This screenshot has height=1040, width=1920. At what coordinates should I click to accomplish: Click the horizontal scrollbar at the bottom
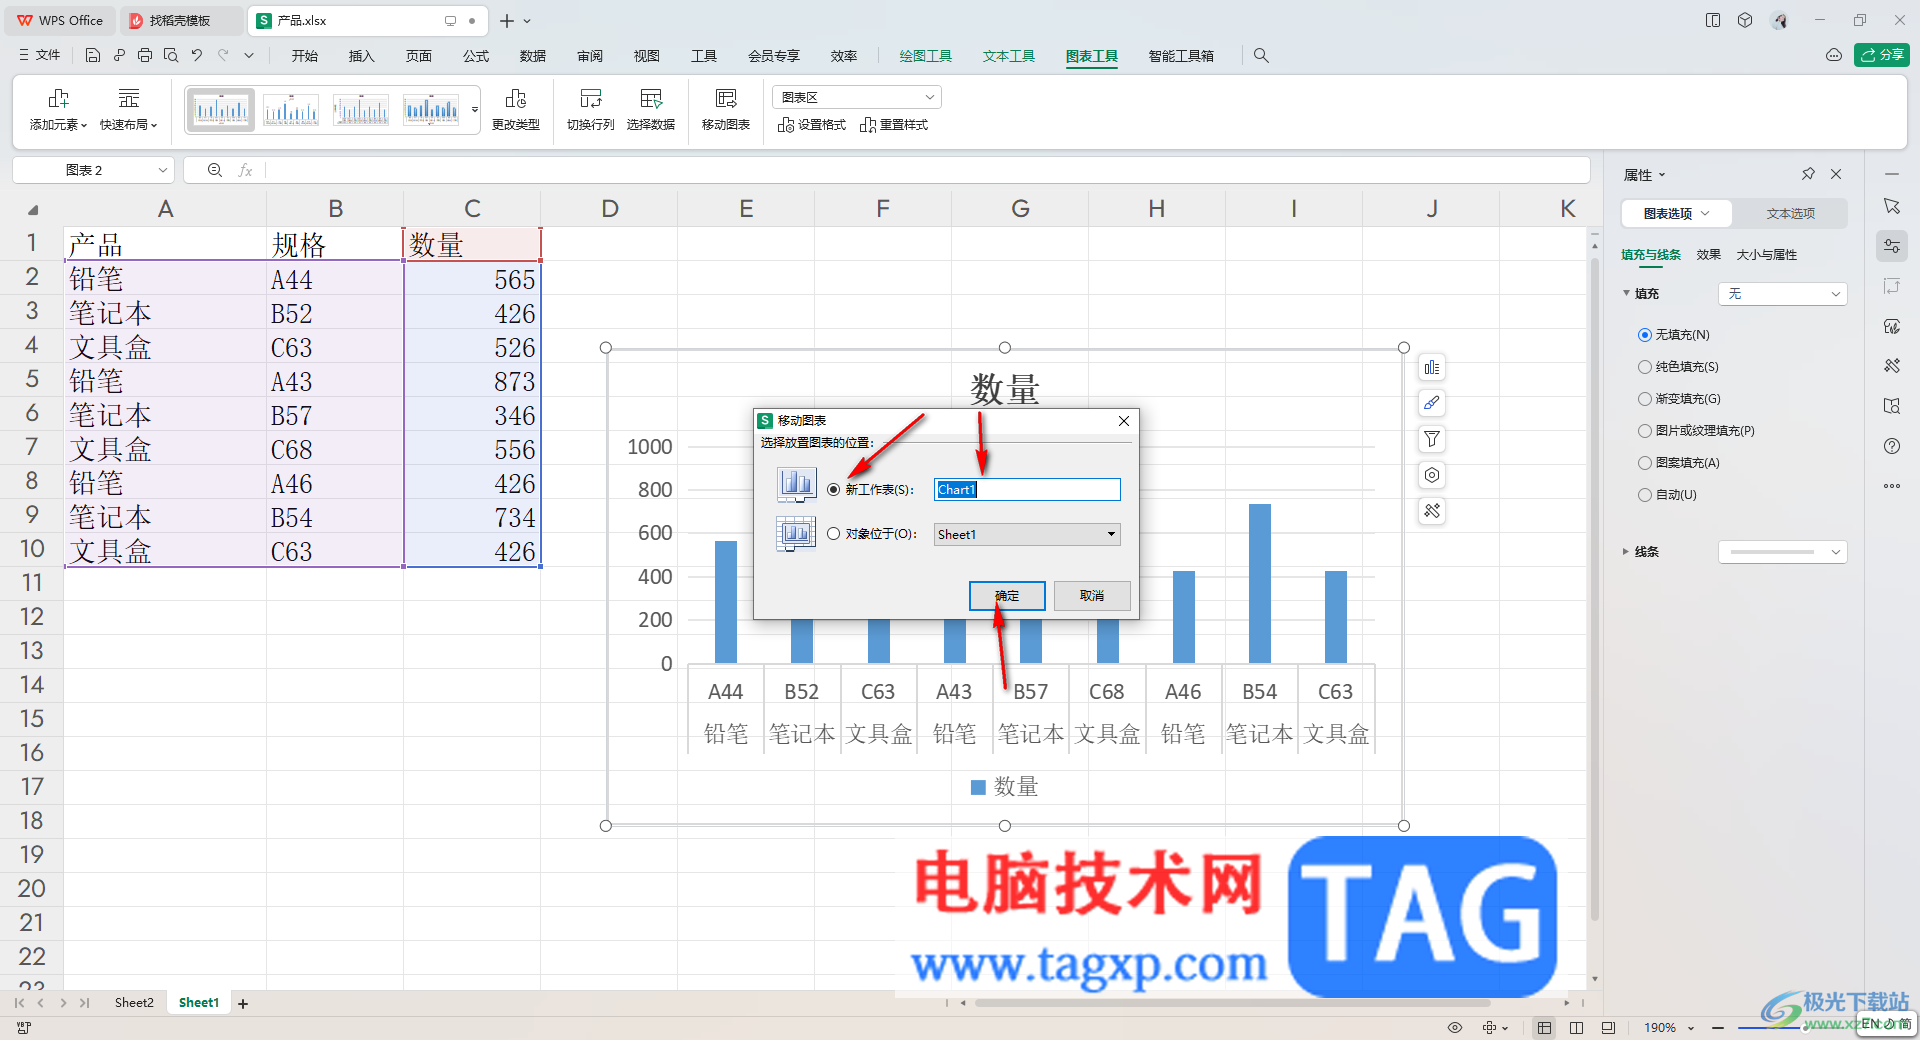pyautogui.click(x=1230, y=1002)
